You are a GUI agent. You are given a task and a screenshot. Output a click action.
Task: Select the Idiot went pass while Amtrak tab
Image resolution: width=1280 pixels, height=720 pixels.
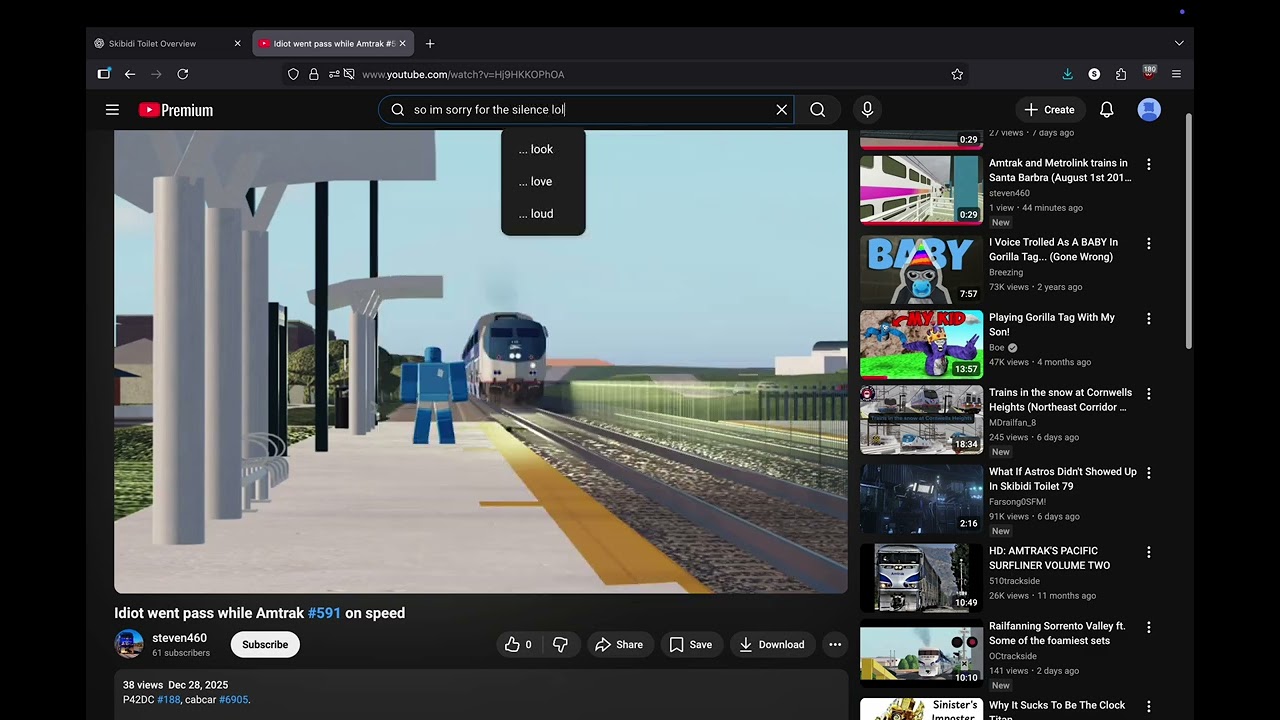point(333,44)
